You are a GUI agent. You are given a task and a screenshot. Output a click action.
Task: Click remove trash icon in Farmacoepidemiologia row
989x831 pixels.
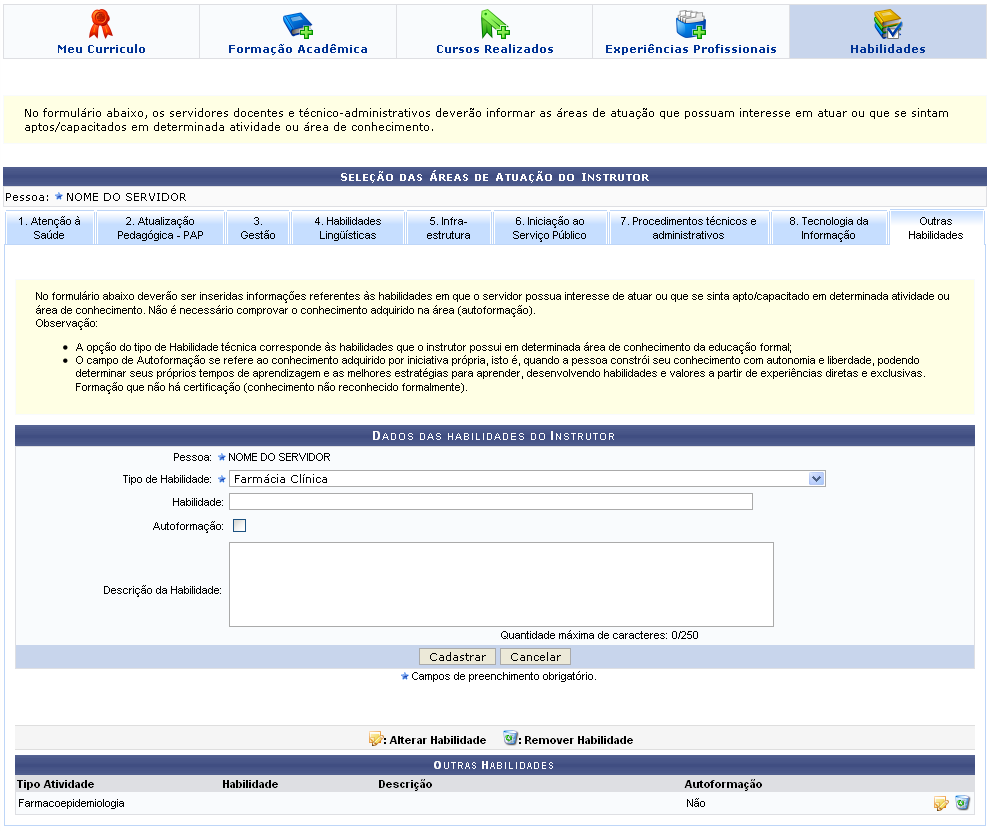pyautogui.click(x=962, y=803)
